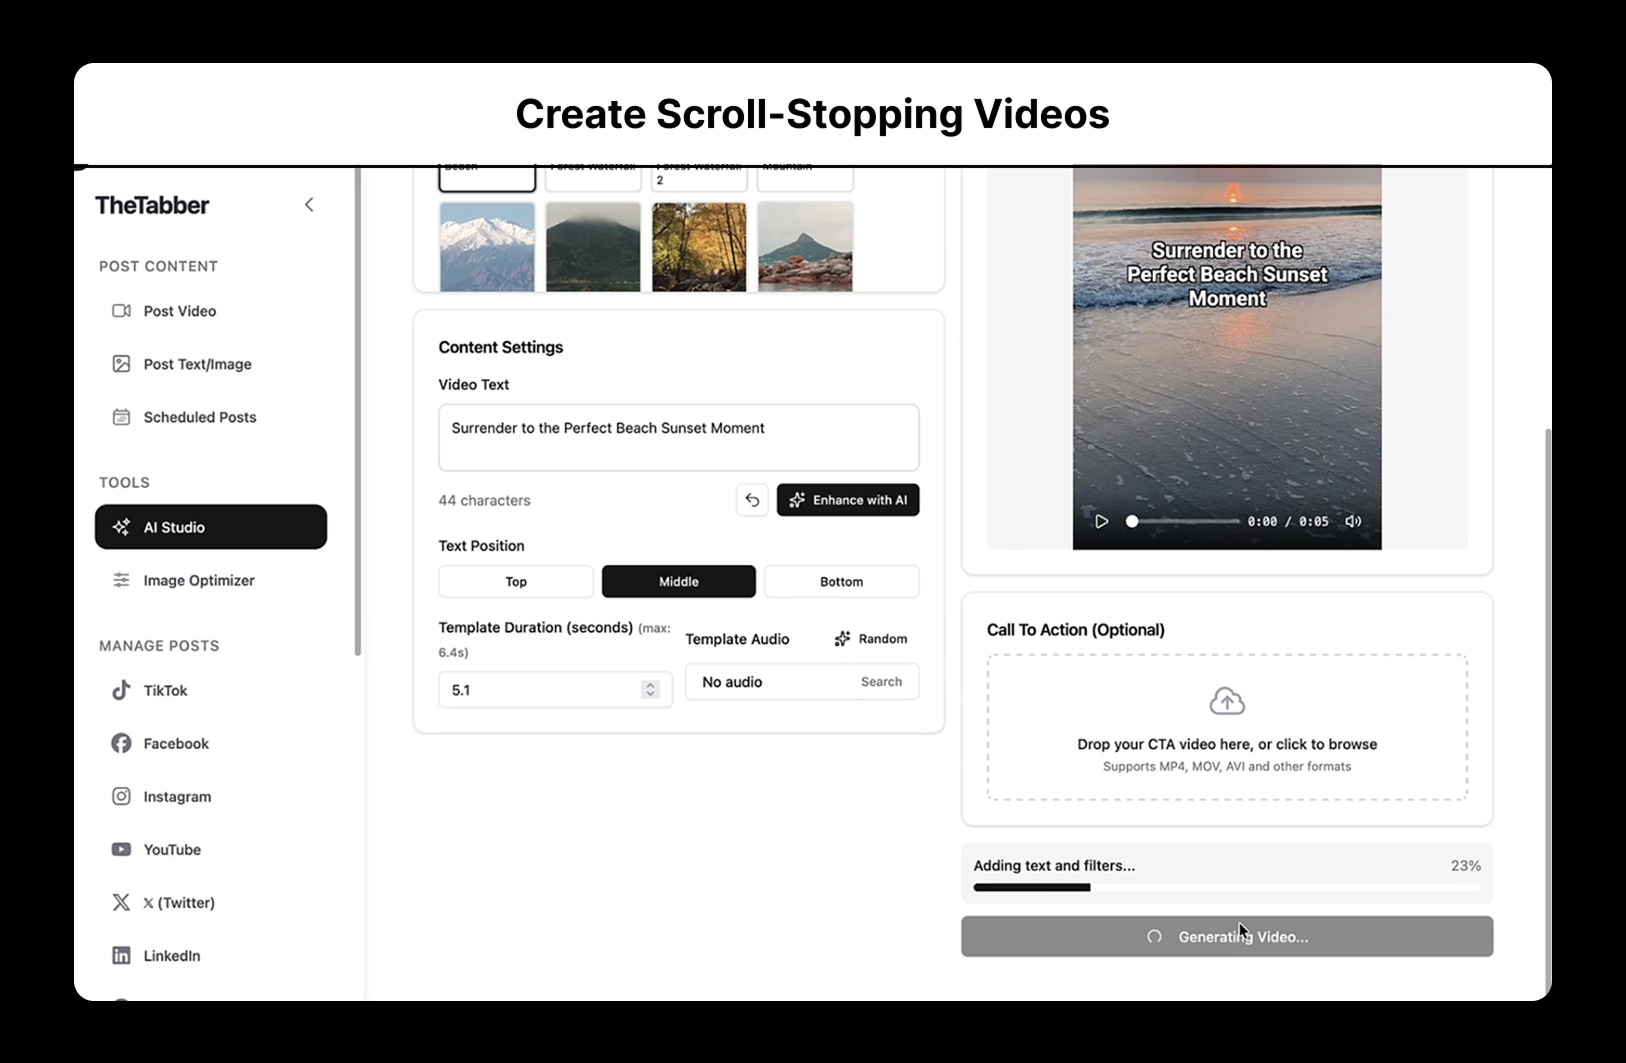Open the audio Search field
This screenshot has height=1063, width=1626.
tap(881, 681)
